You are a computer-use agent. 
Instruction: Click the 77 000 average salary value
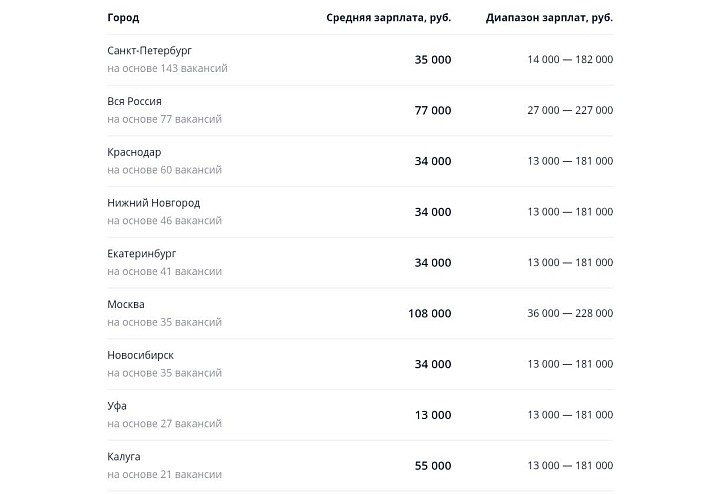pos(433,110)
